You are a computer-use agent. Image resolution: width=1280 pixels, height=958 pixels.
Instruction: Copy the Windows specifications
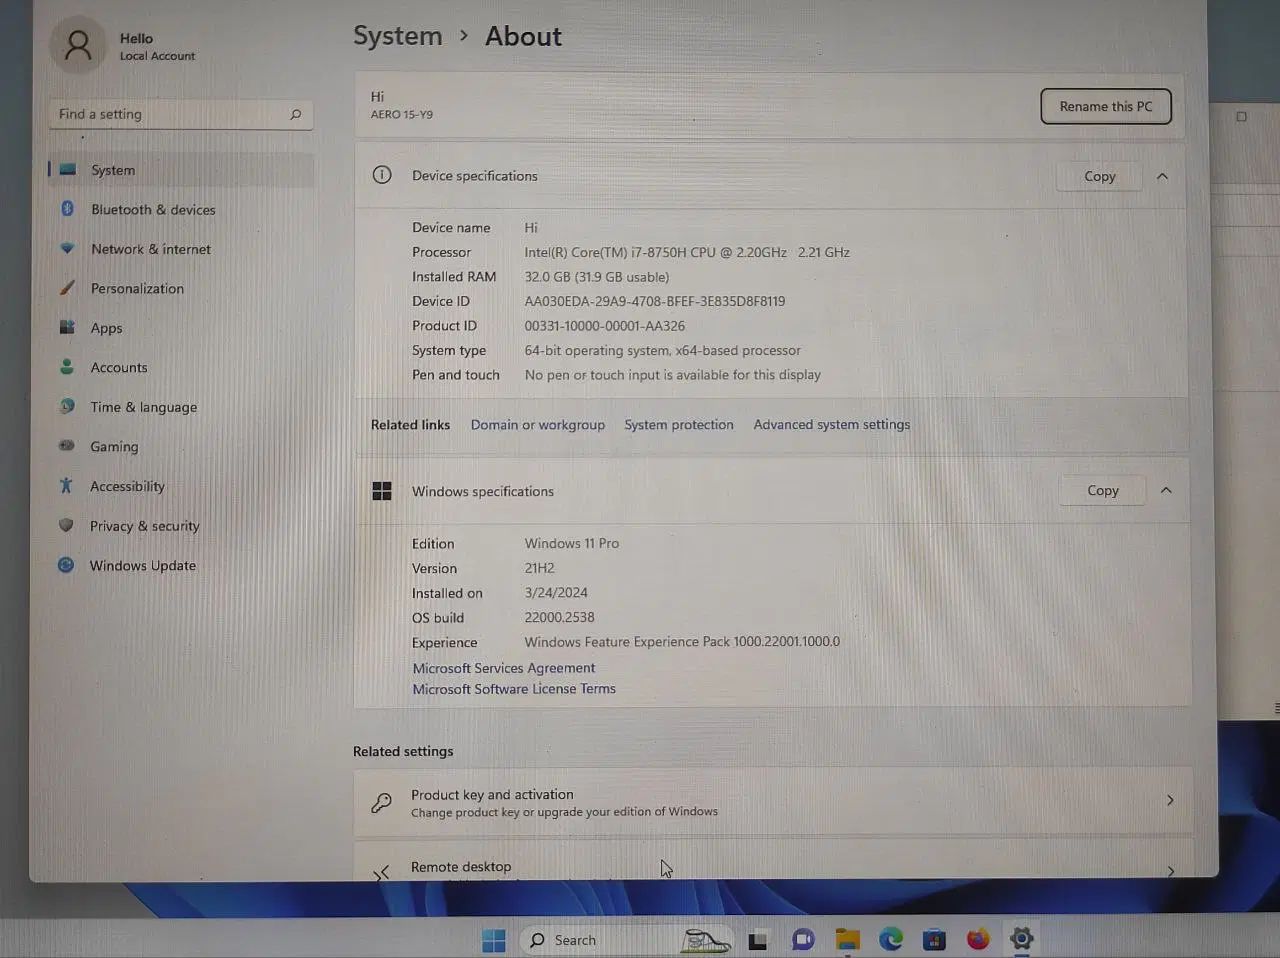1102,490
